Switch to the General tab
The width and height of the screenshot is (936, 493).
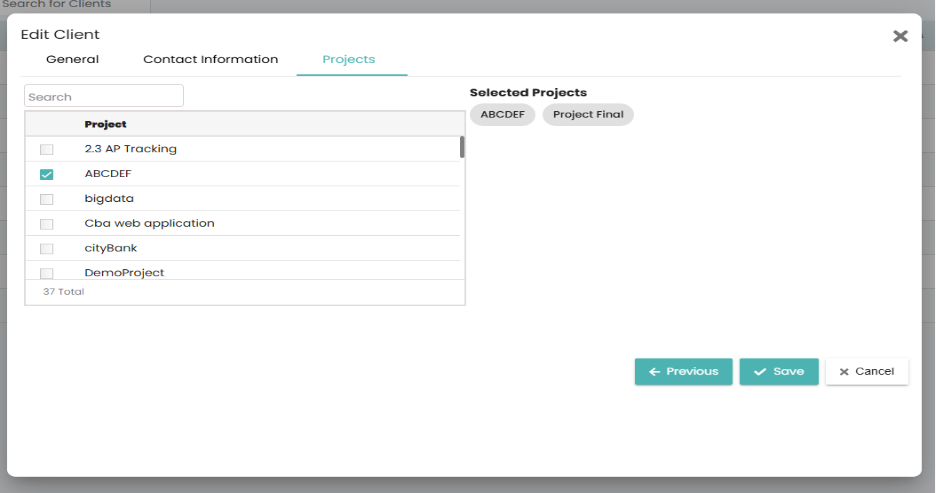pos(72,59)
